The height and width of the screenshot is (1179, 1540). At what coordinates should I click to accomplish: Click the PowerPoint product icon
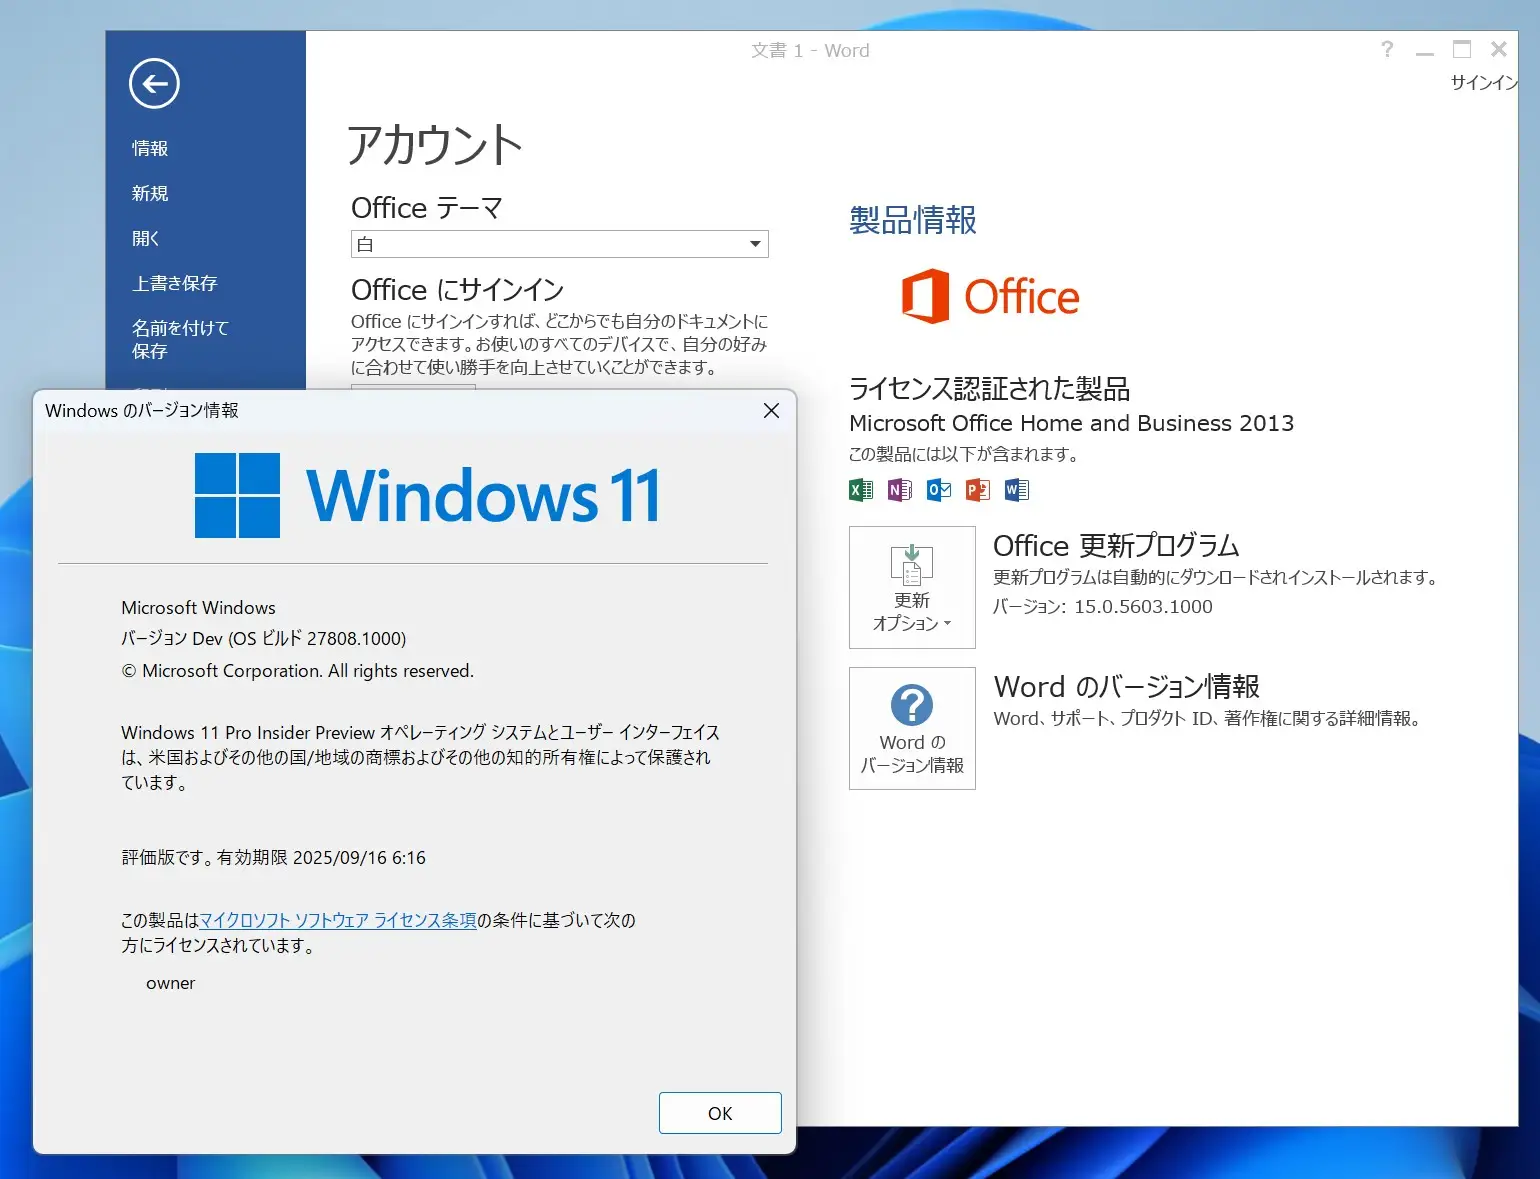(976, 490)
